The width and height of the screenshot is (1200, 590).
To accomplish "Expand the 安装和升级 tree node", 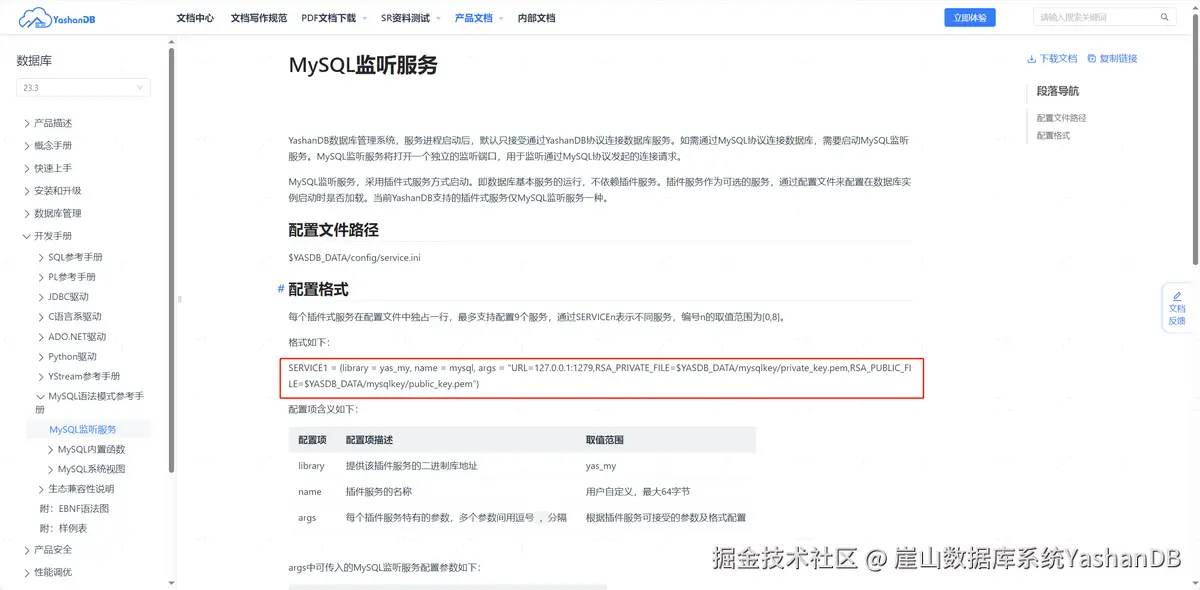I will [x=27, y=190].
